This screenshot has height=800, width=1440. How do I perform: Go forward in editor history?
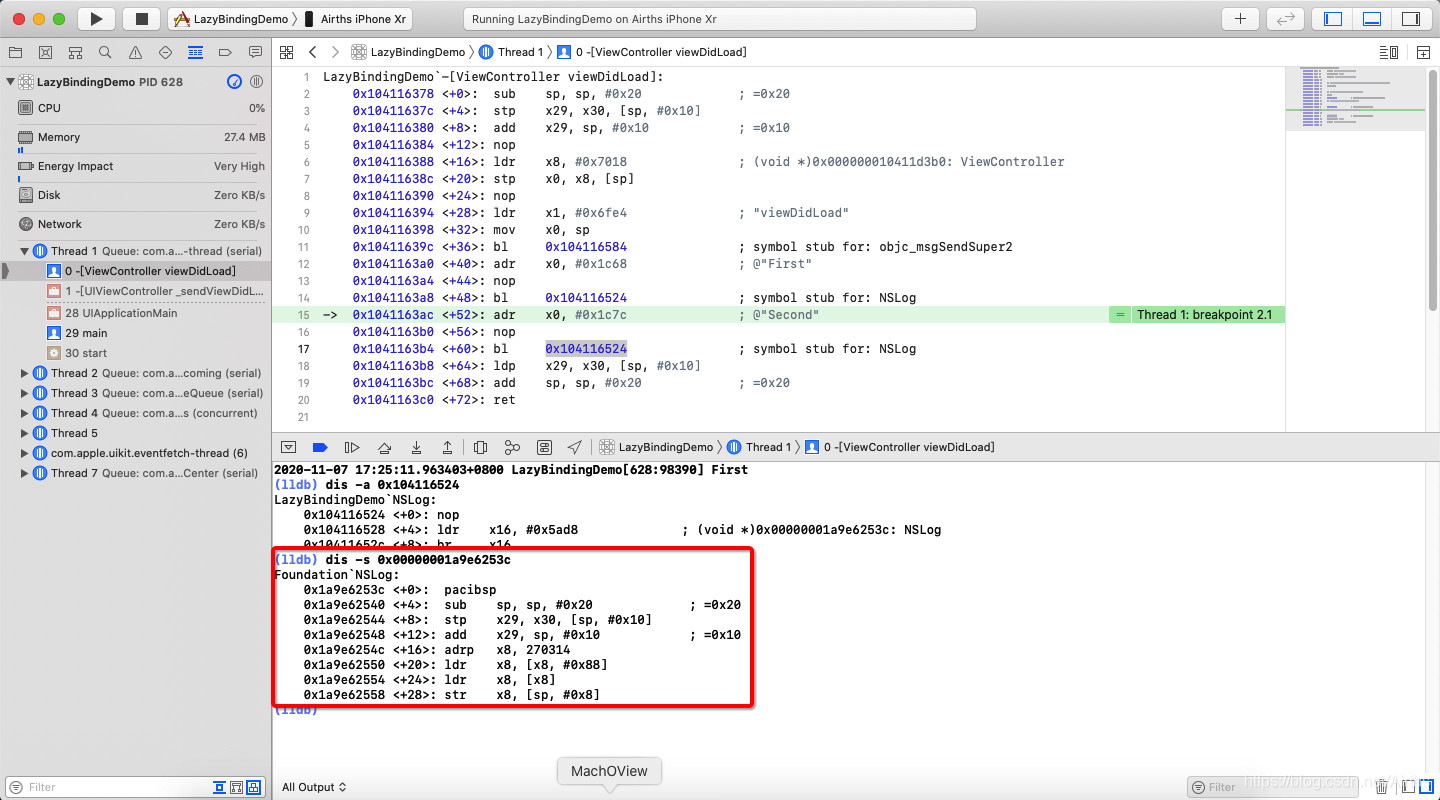click(x=335, y=52)
